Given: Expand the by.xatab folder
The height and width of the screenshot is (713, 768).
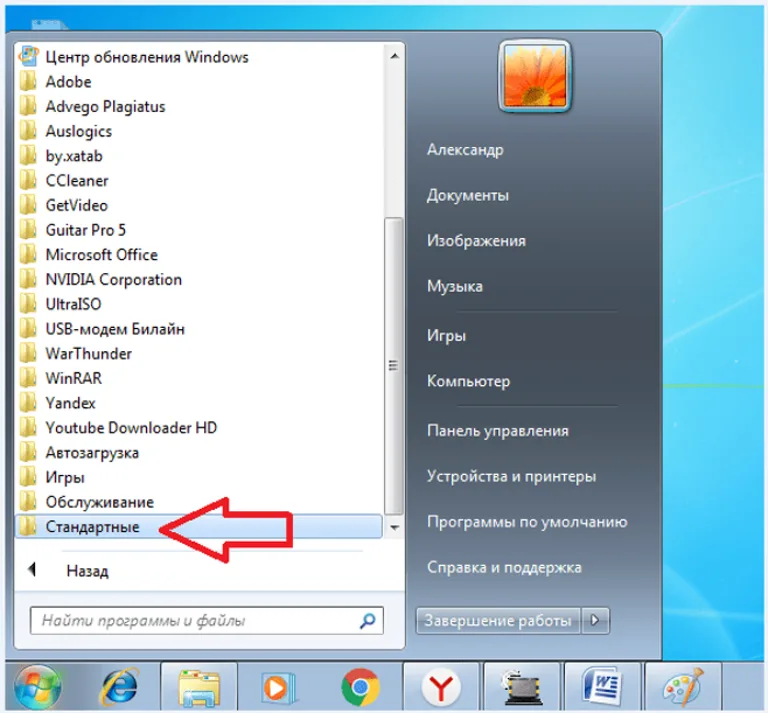Looking at the screenshot, I should pyautogui.click(x=74, y=156).
